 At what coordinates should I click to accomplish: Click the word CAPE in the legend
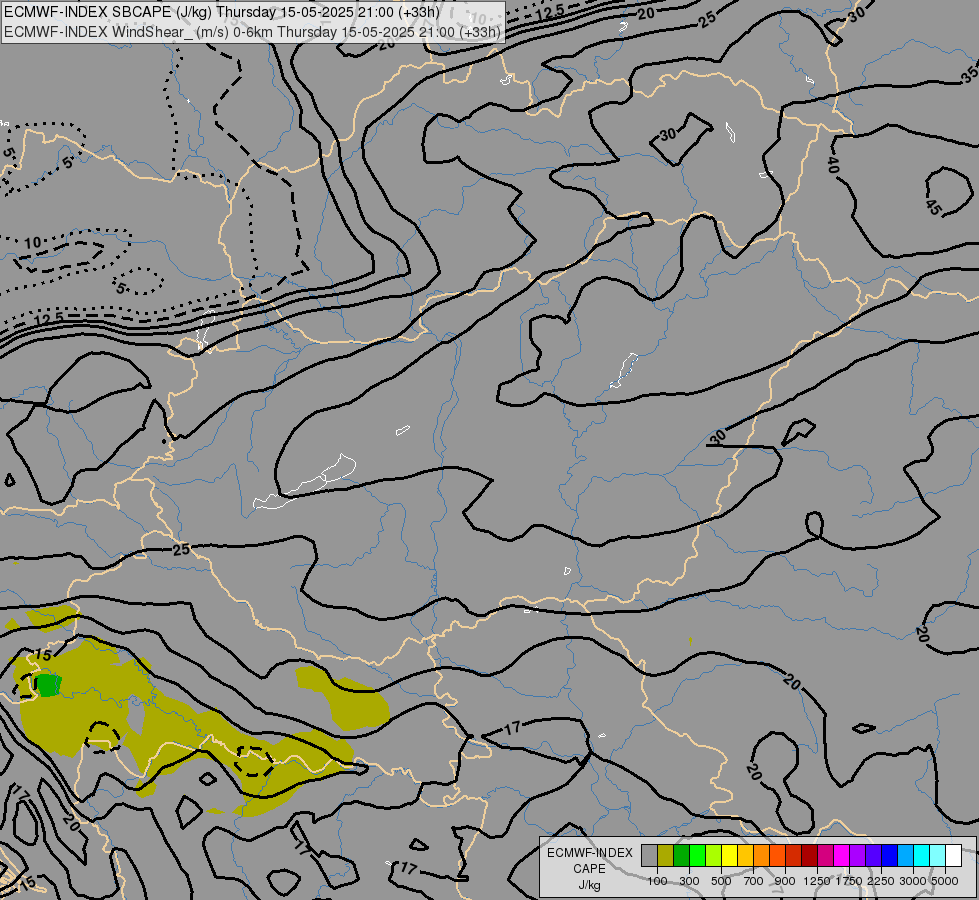589,869
